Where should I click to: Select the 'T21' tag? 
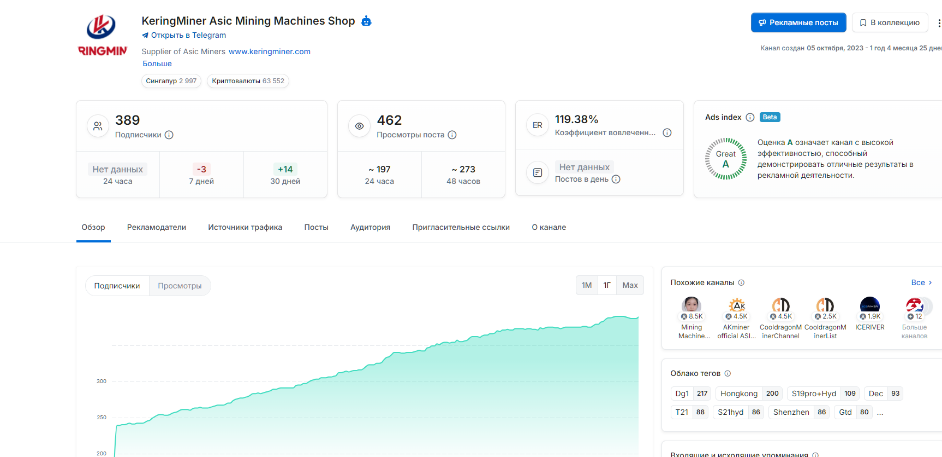click(x=690, y=412)
